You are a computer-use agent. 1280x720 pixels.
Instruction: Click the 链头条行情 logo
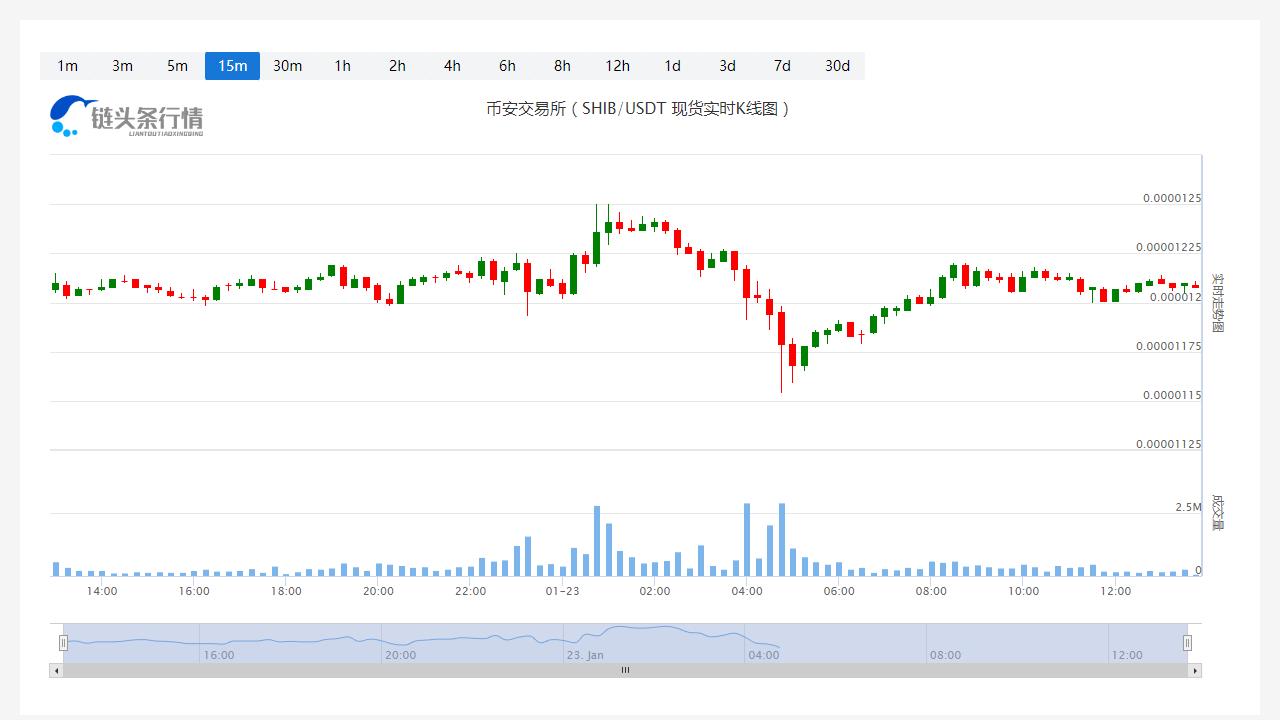click(127, 117)
